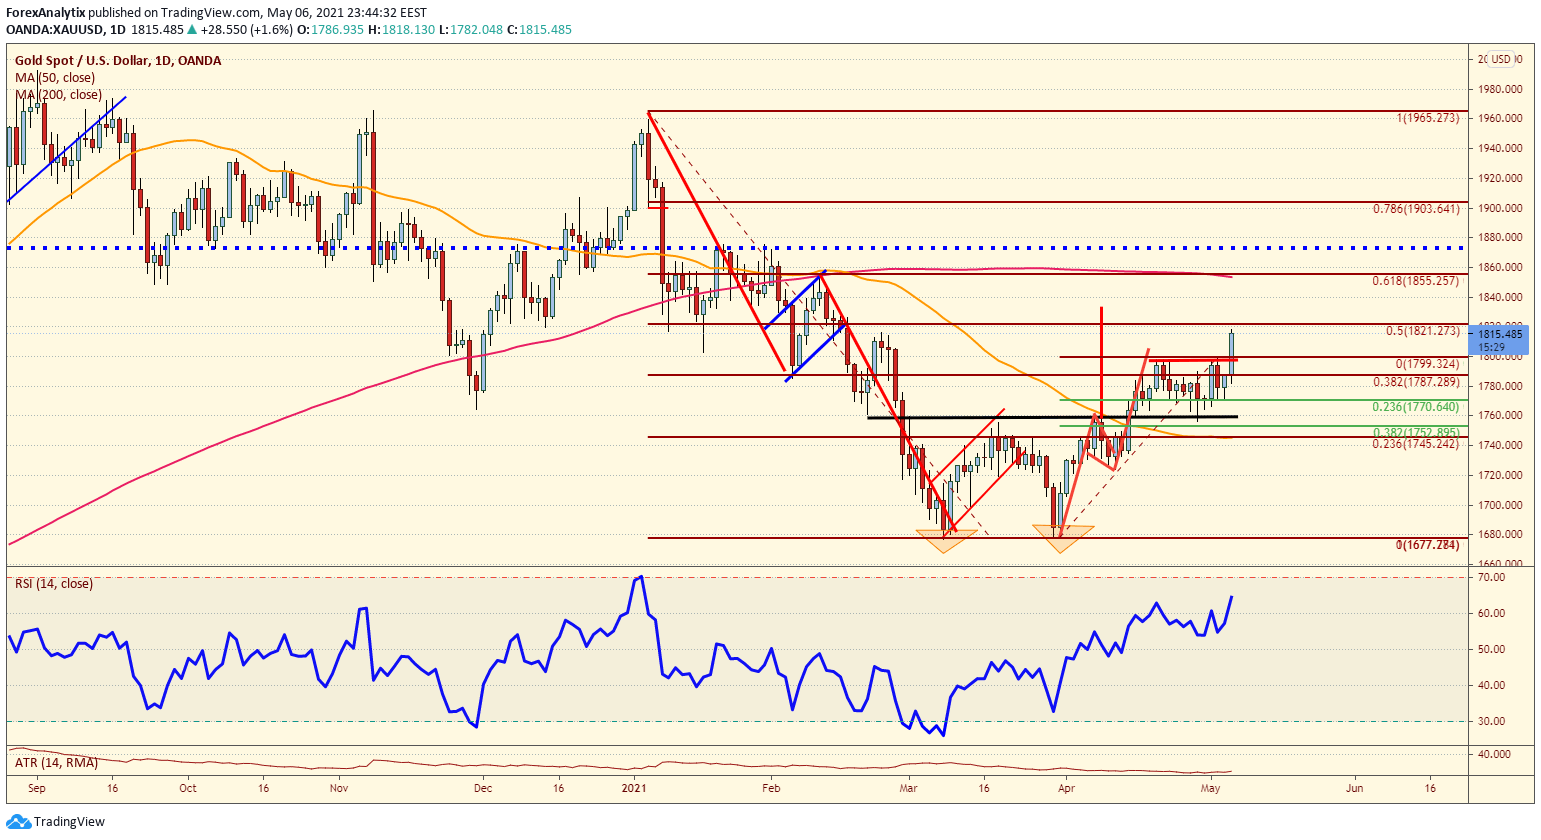Click price axis value 1900.000

(x=1500, y=208)
